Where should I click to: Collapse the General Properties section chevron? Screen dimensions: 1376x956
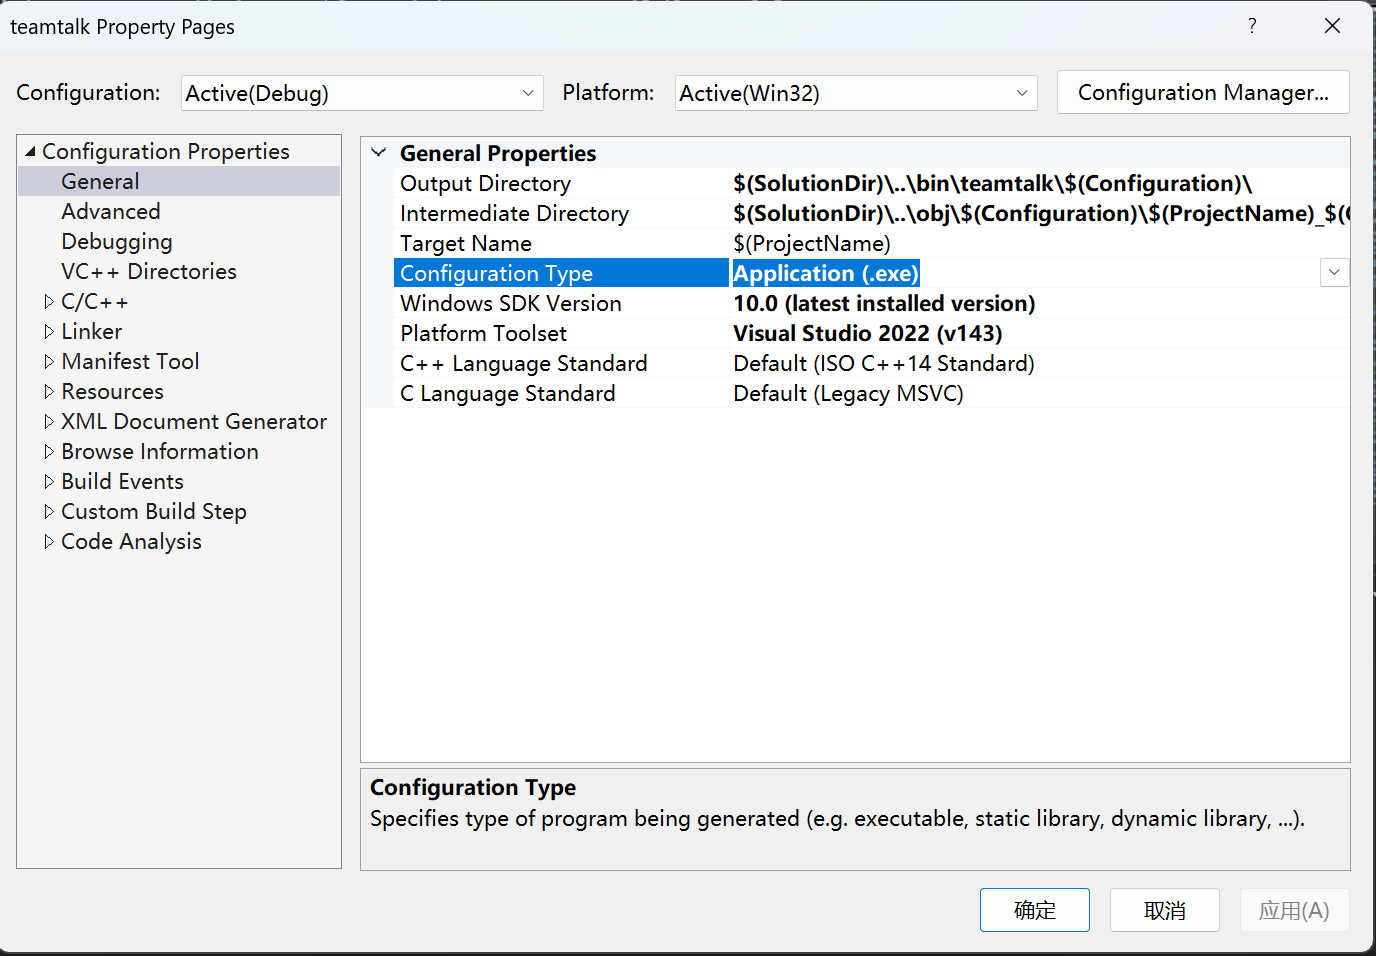pyautogui.click(x=379, y=153)
